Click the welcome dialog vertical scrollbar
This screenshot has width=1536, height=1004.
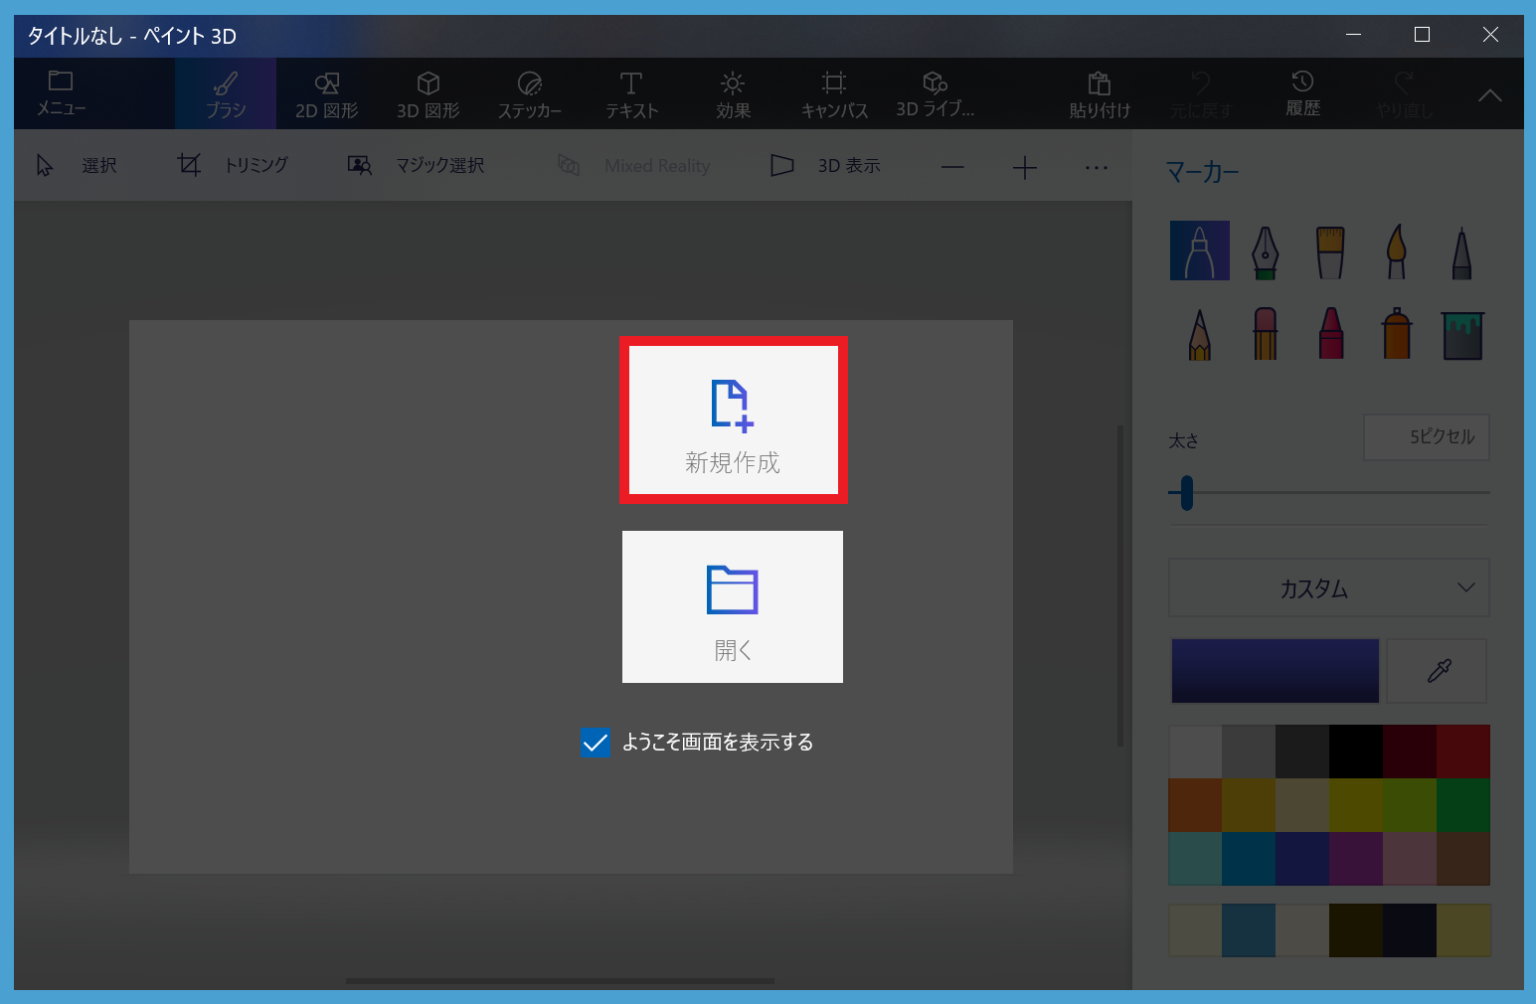[1120, 586]
